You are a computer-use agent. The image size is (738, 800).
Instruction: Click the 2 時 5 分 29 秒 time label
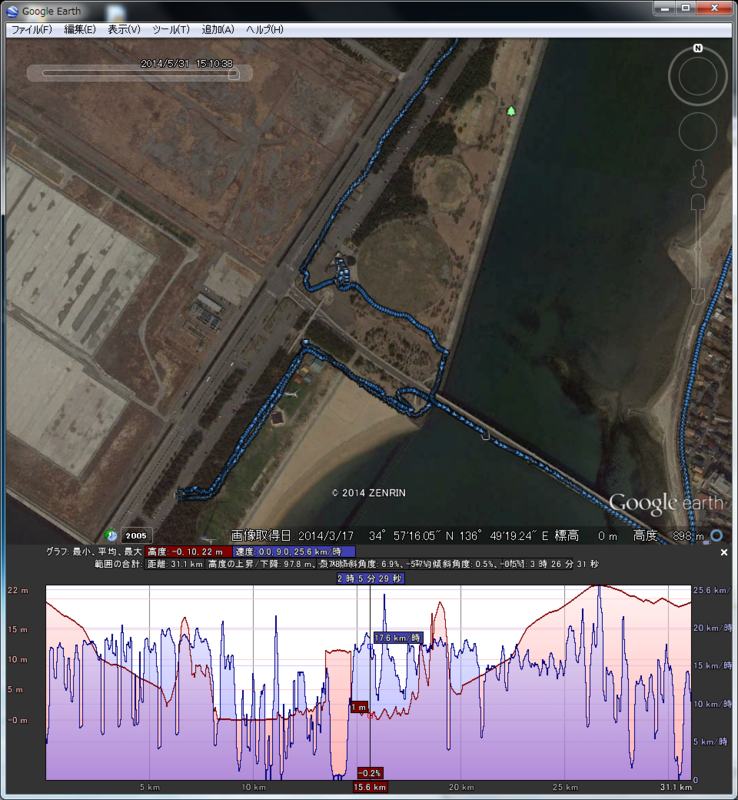point(370,578)
